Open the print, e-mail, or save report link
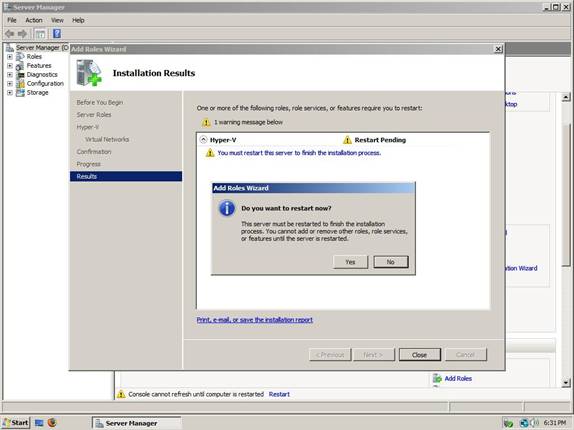 click(255, 320)
